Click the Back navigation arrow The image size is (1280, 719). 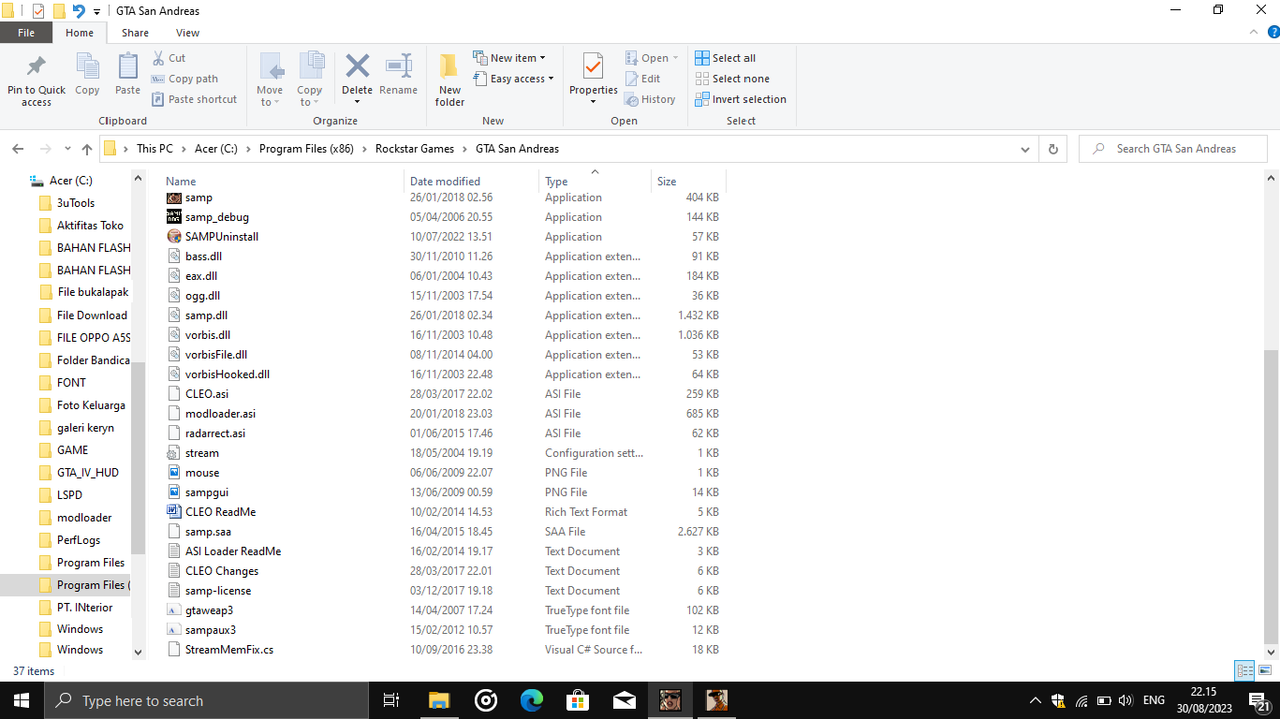[18, 149]
